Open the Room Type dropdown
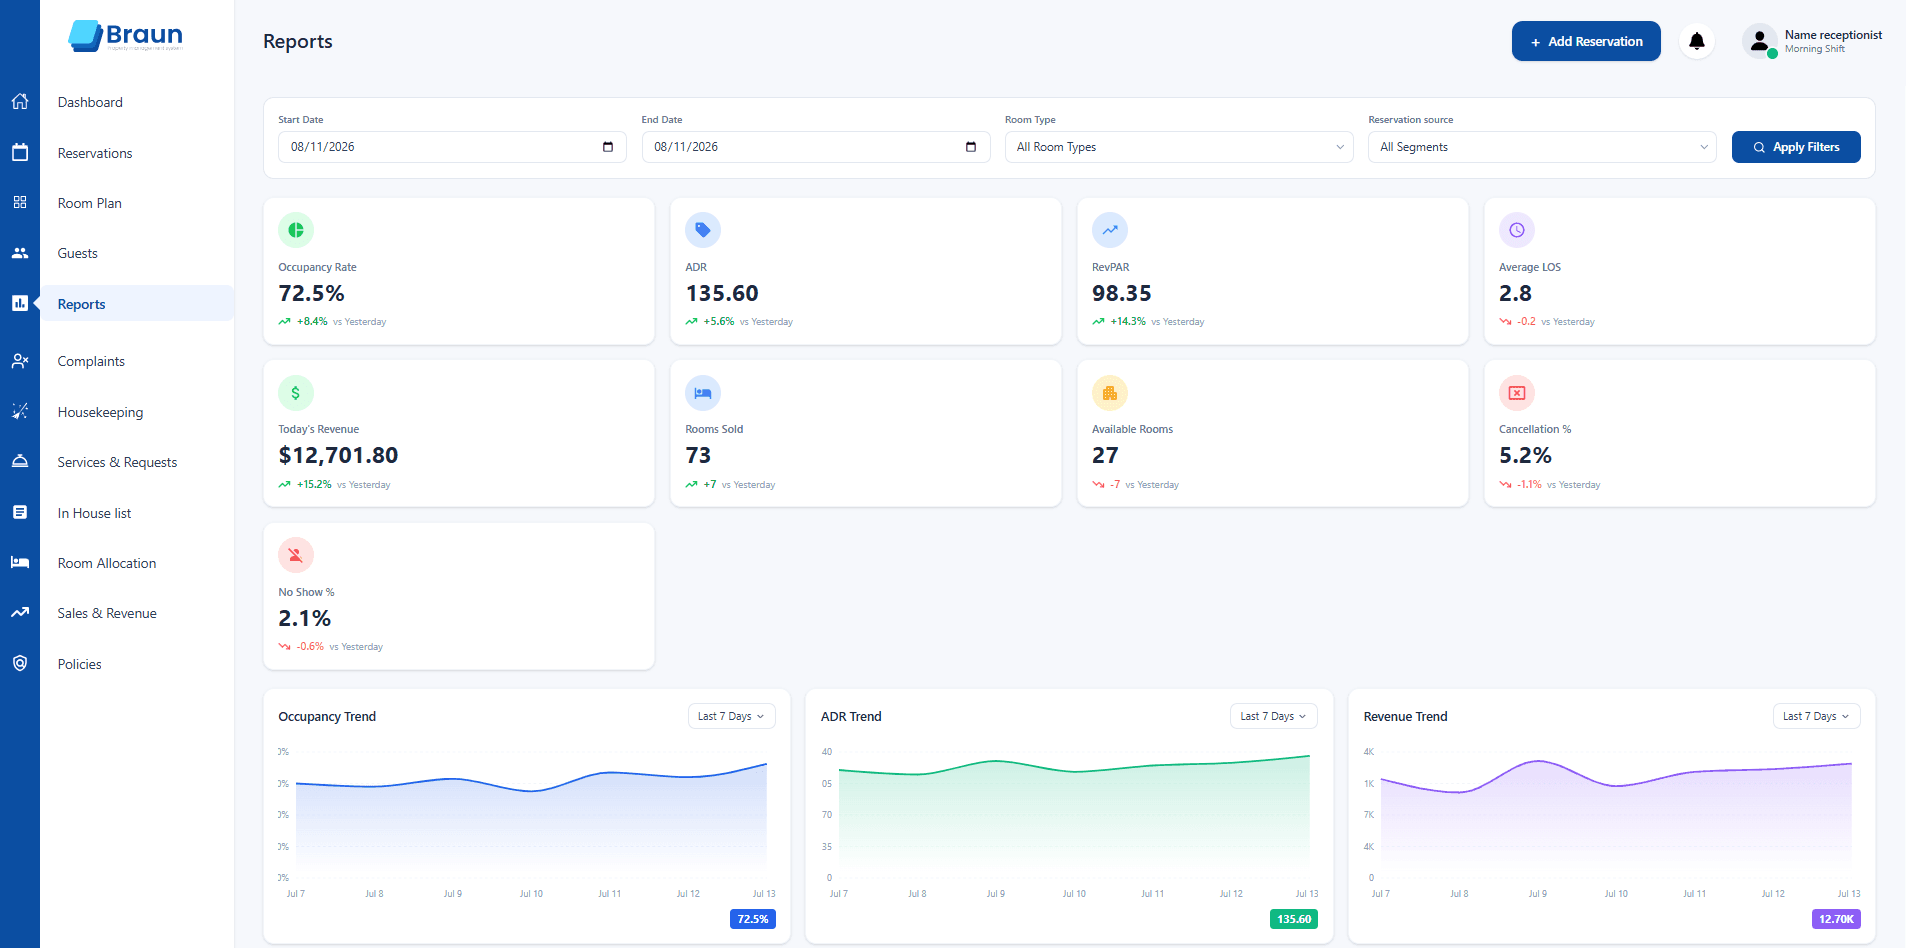The height and width of the screenshot is (948, 1906). 1179,147
